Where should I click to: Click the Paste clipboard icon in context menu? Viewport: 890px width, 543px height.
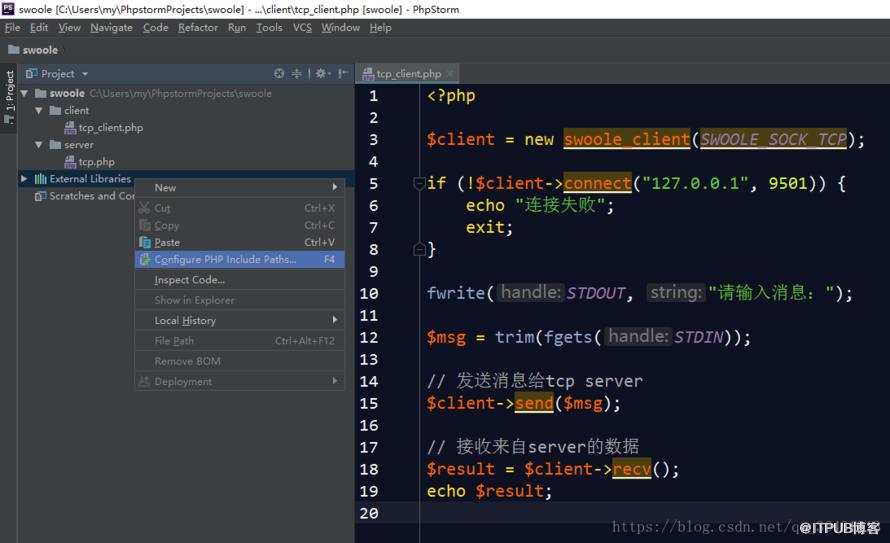point(145,242)
